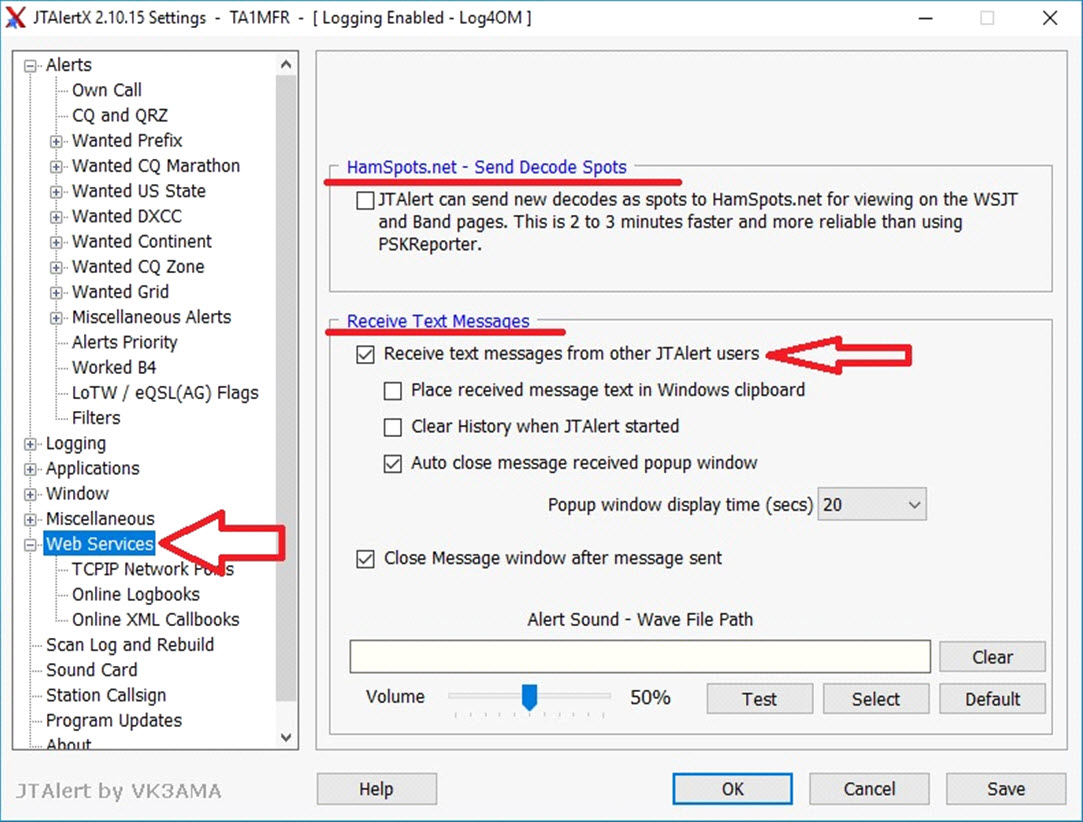This screenshot has height=822, width=1083.
Task: Open the Filters tree item
Action: (96, 418)
